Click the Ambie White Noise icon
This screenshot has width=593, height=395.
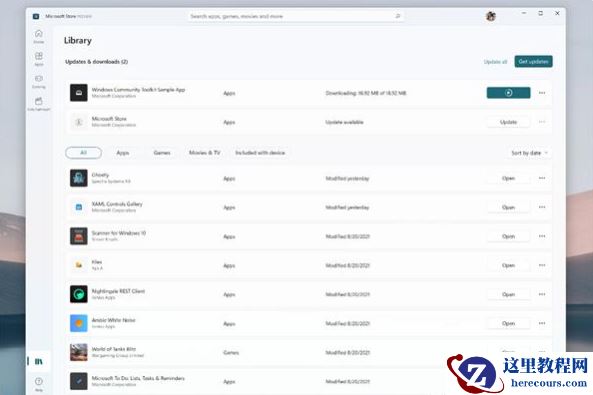pyautogui.click(x=79, y=323)
